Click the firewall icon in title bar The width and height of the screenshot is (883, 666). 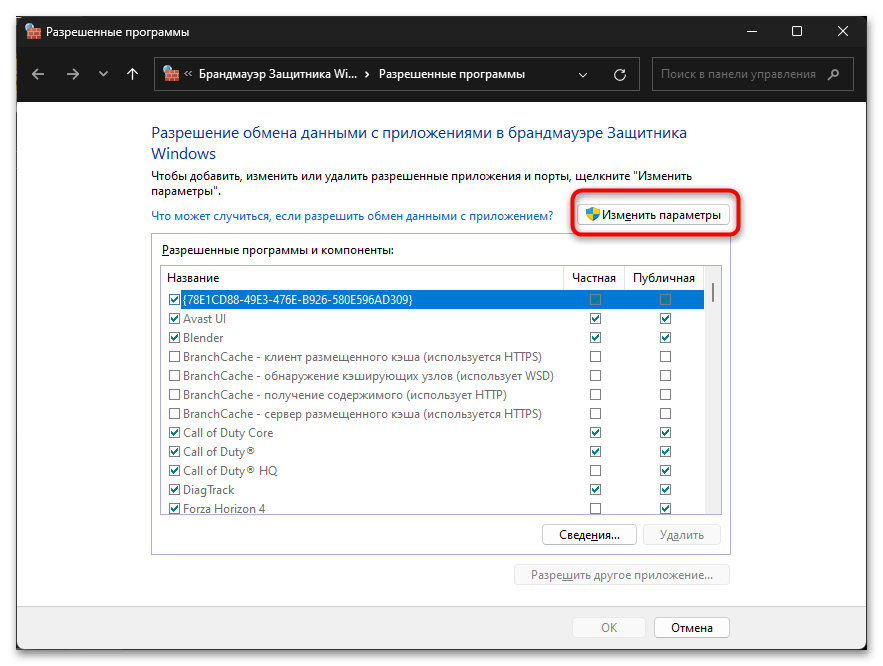pos(34,31)
